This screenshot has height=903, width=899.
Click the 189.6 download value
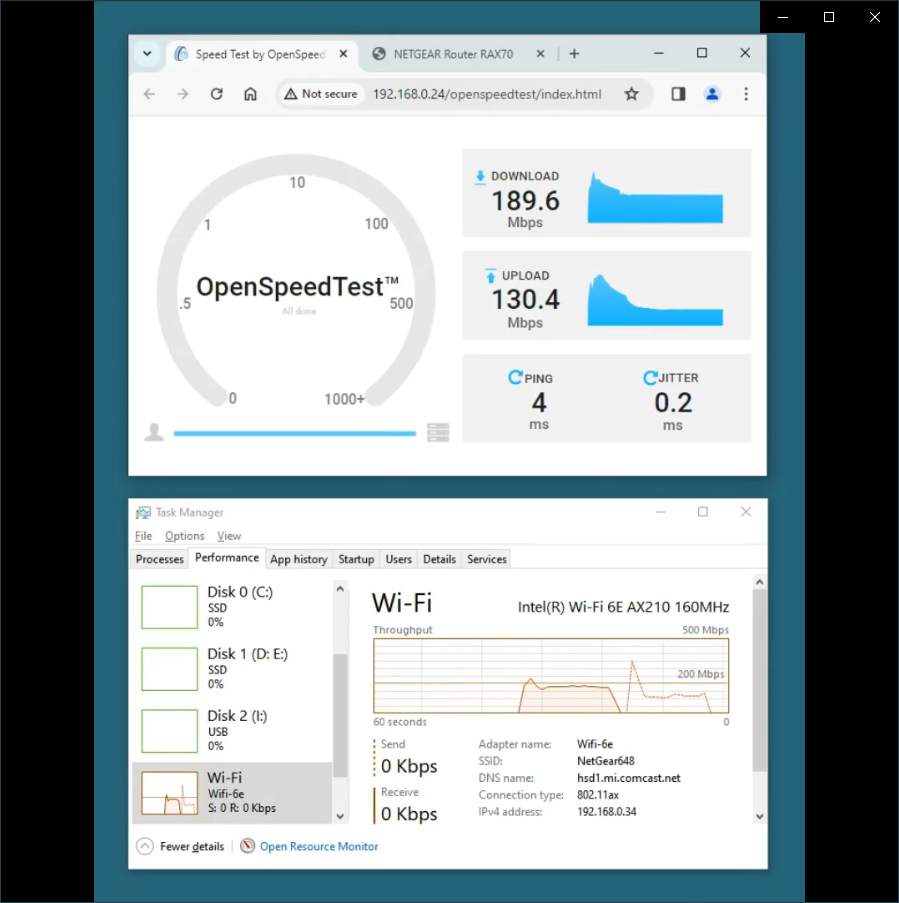[x=525, y=201]
